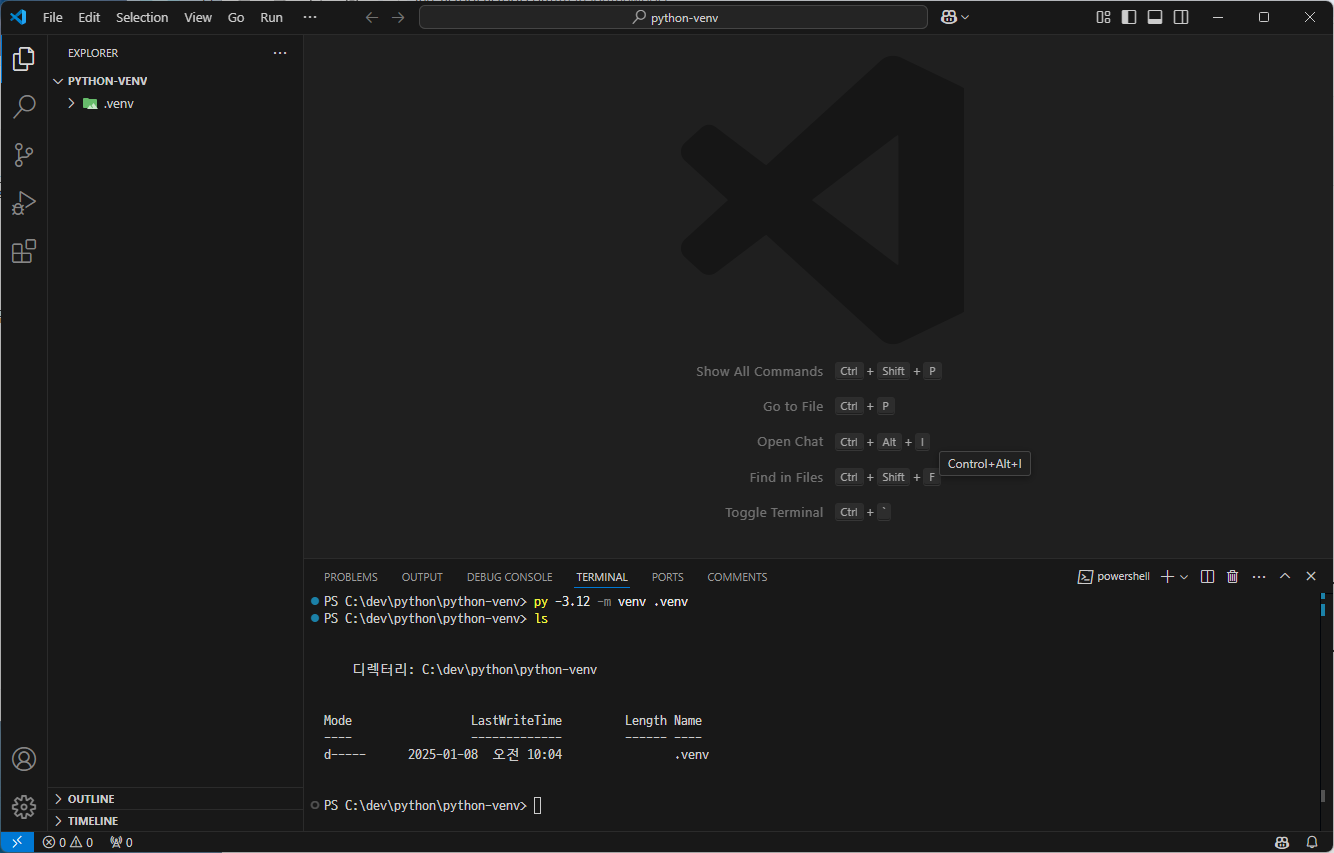The width and height of the screenshot is (1334, 853).
Task: Open terminal panel more actions
Action: [x=1259, y=577]
